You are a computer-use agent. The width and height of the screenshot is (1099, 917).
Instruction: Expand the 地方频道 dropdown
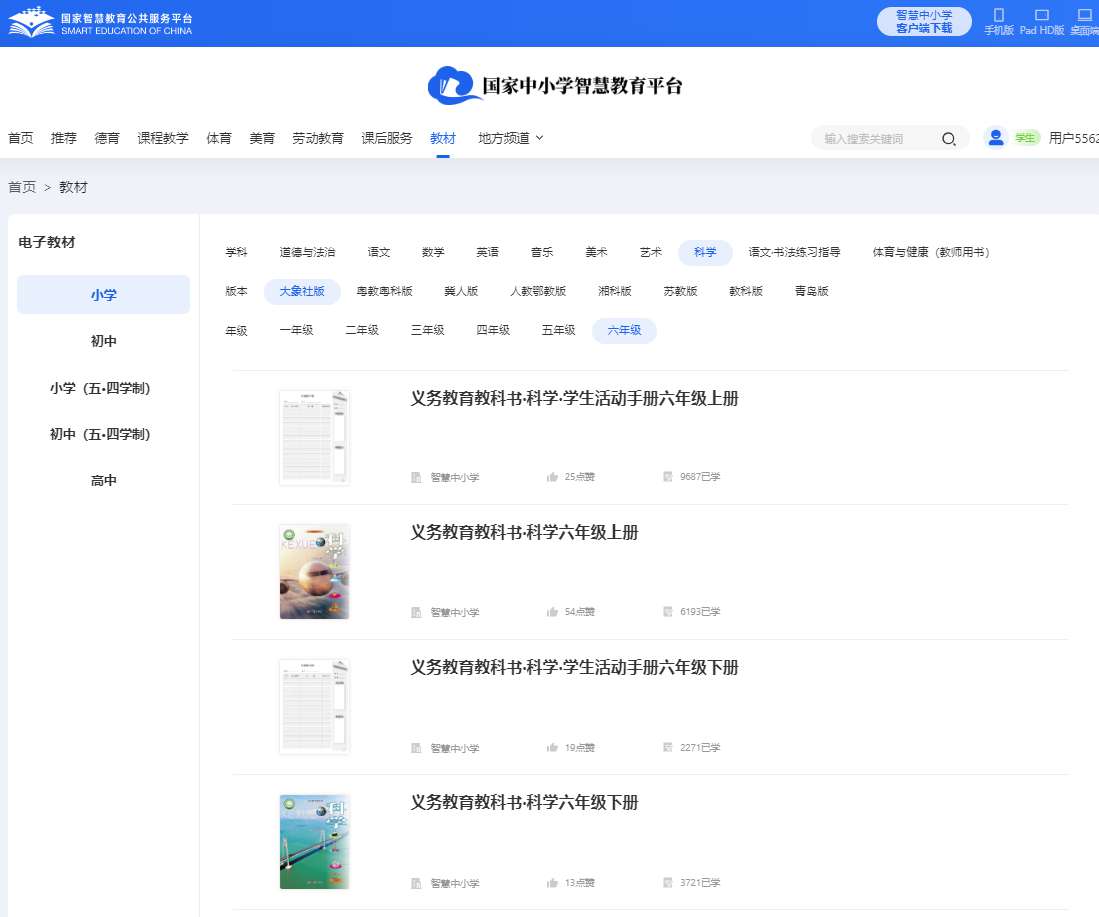coord(510,138)
